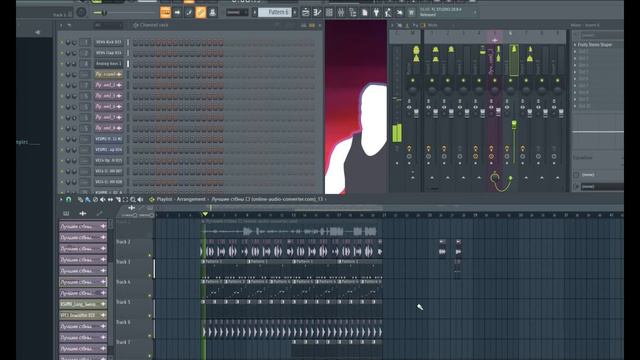640x360 pixels.
Task: Open Fruity Stereo Shaper slot arrow menu
Action: point(575,44)
